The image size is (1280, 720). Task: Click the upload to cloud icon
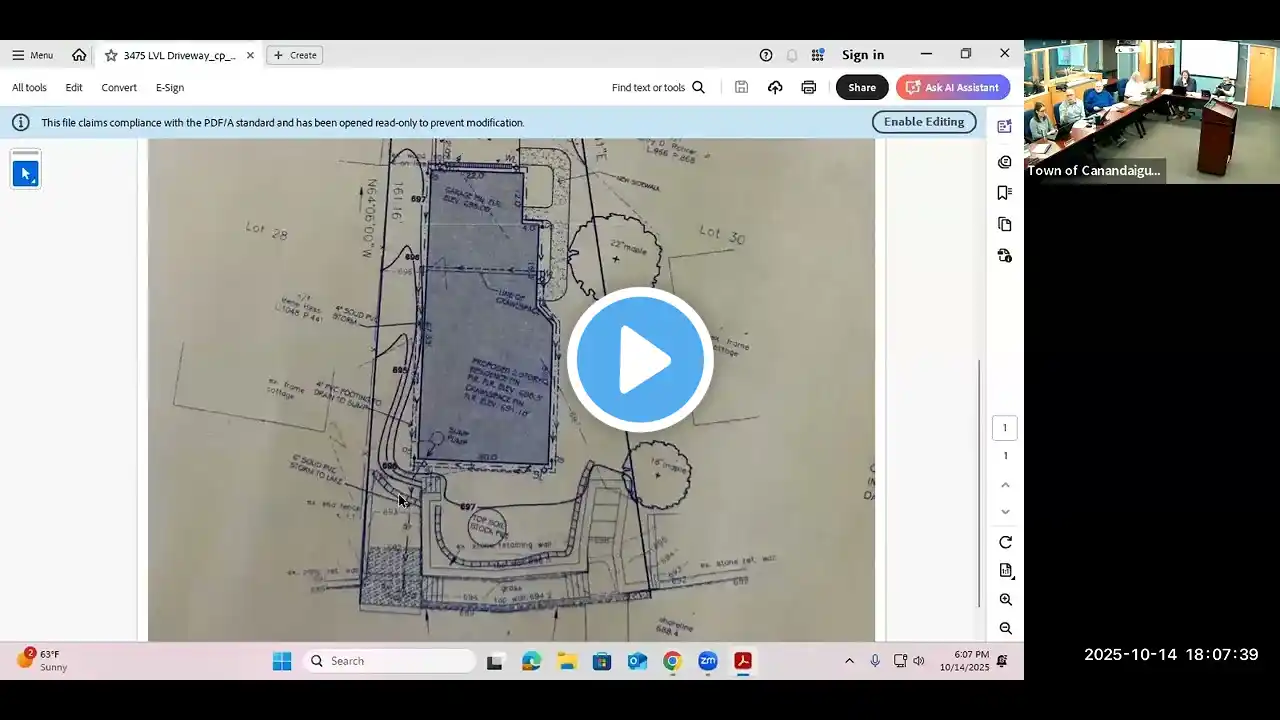775,88
